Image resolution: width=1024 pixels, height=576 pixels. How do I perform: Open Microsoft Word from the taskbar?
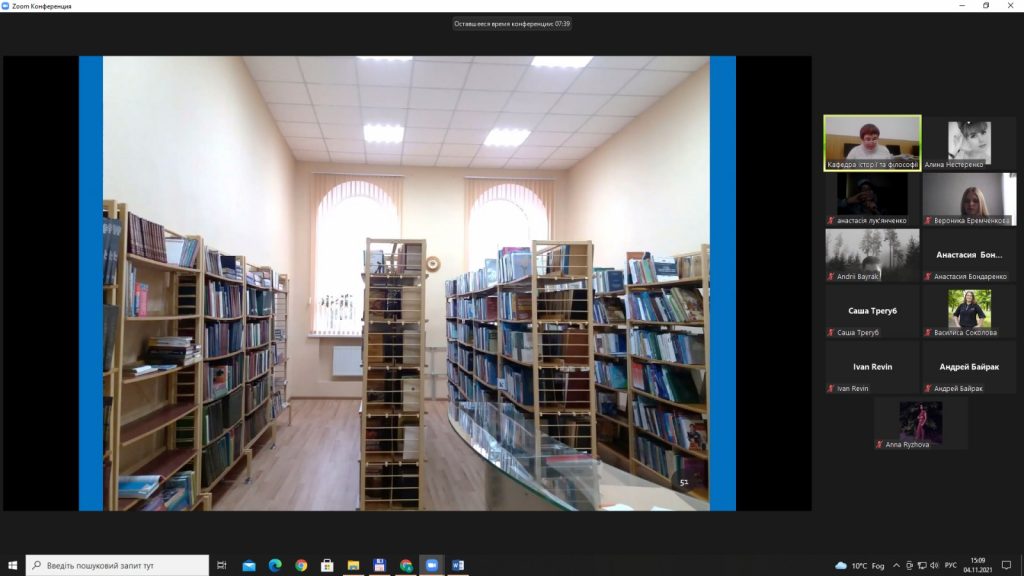coord(458,565)
